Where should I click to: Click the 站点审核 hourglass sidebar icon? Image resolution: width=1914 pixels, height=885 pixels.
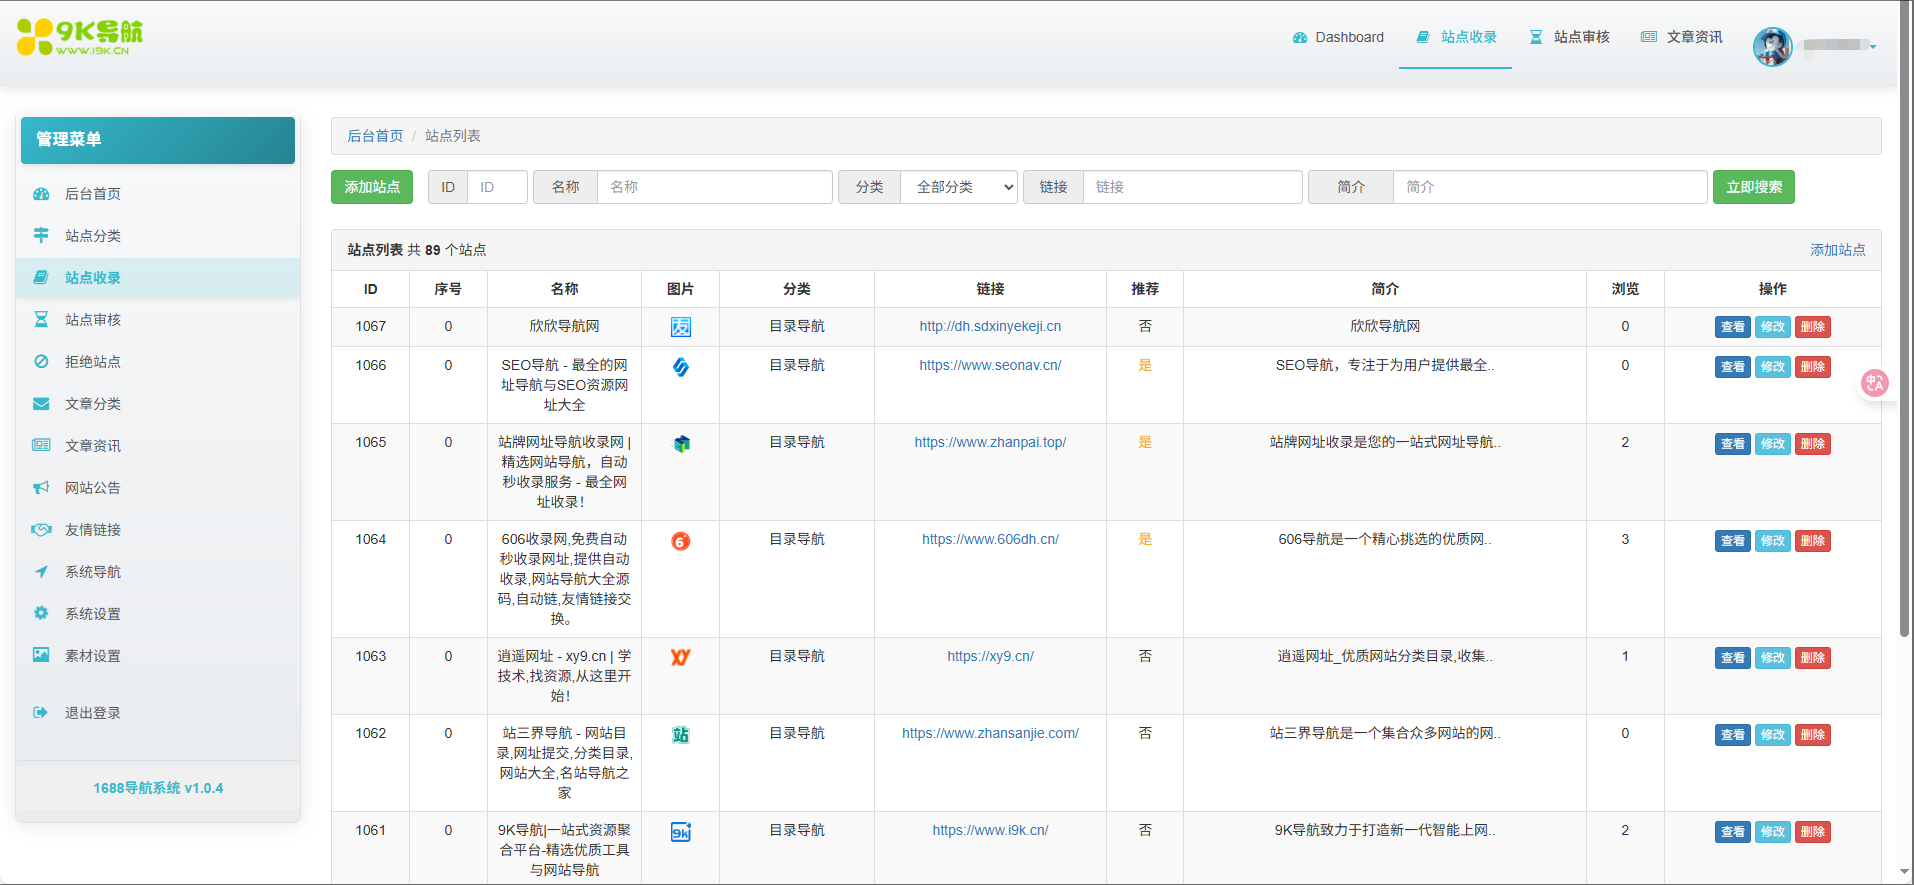[41, 320]
